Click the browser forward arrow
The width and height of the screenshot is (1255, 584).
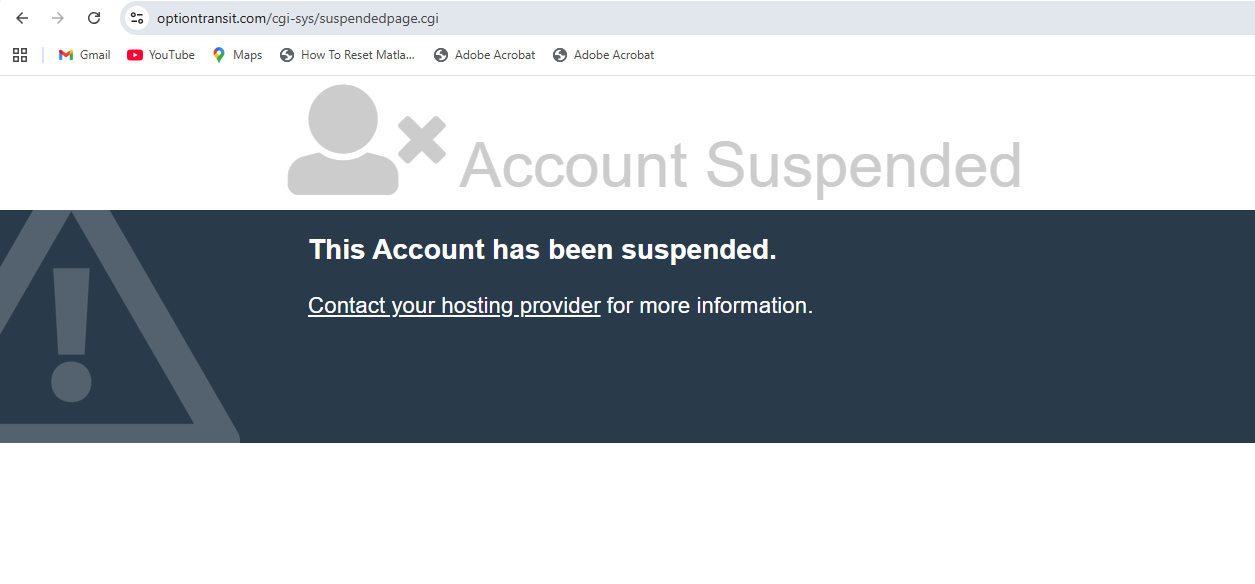58,18
